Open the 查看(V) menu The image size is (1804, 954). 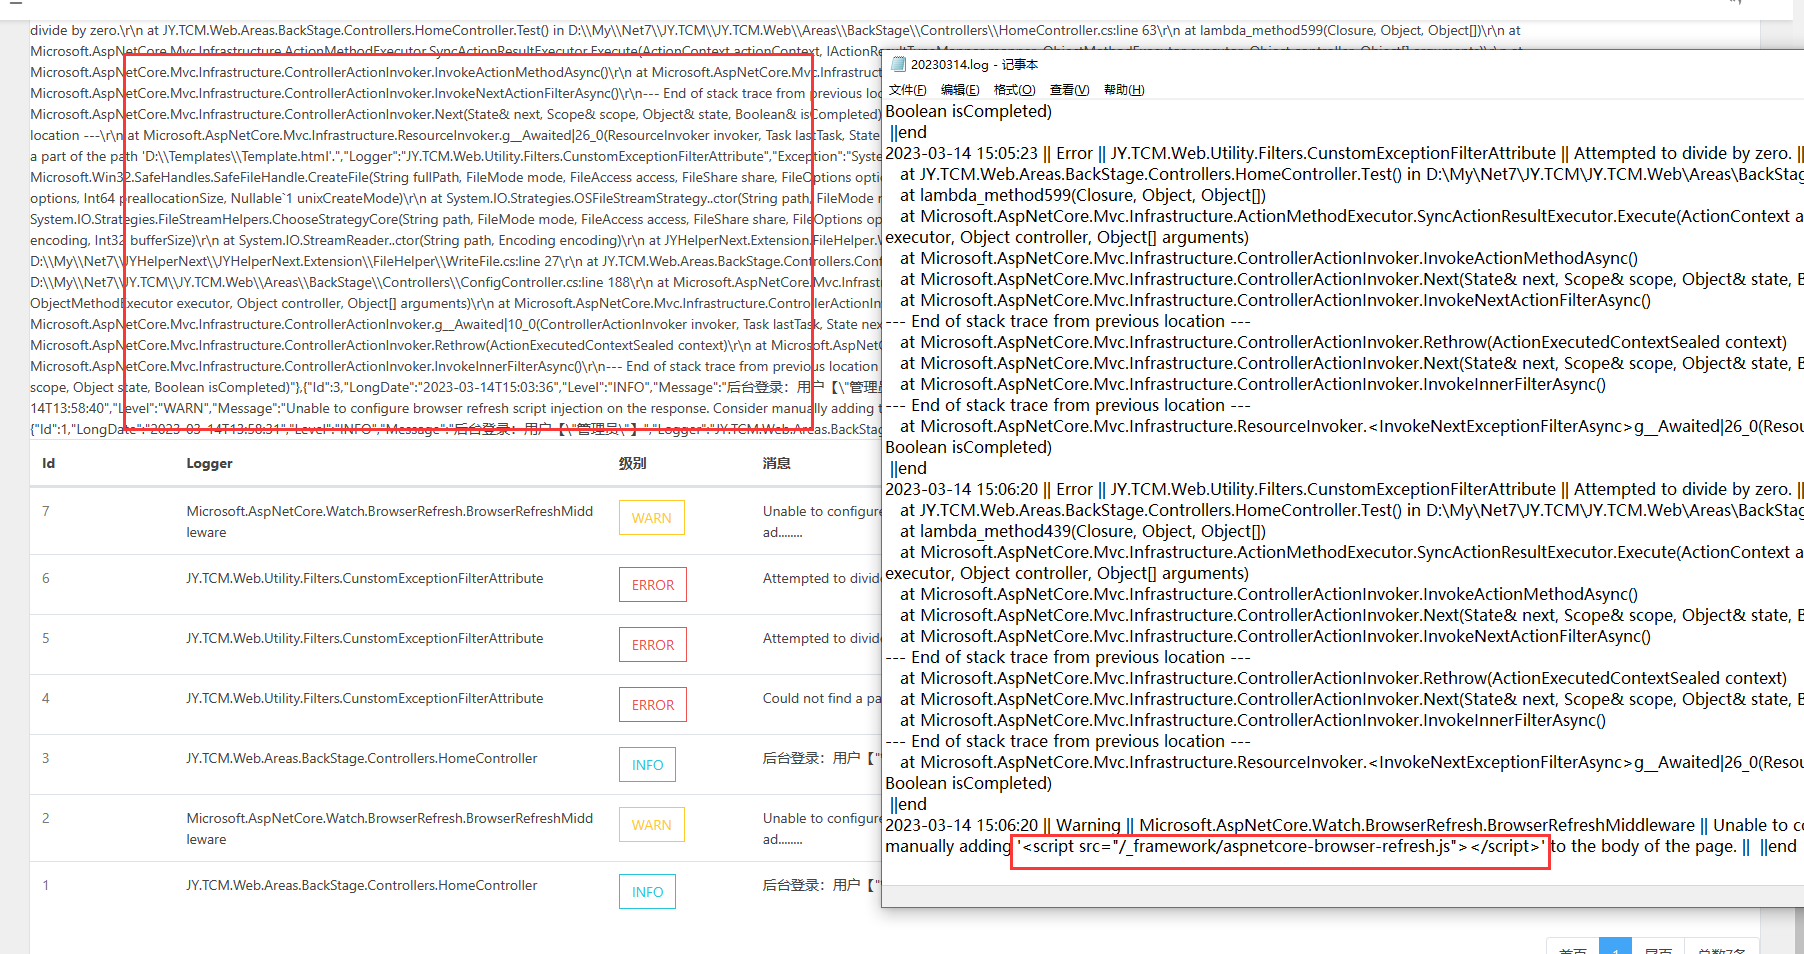tap(1069, 90)
